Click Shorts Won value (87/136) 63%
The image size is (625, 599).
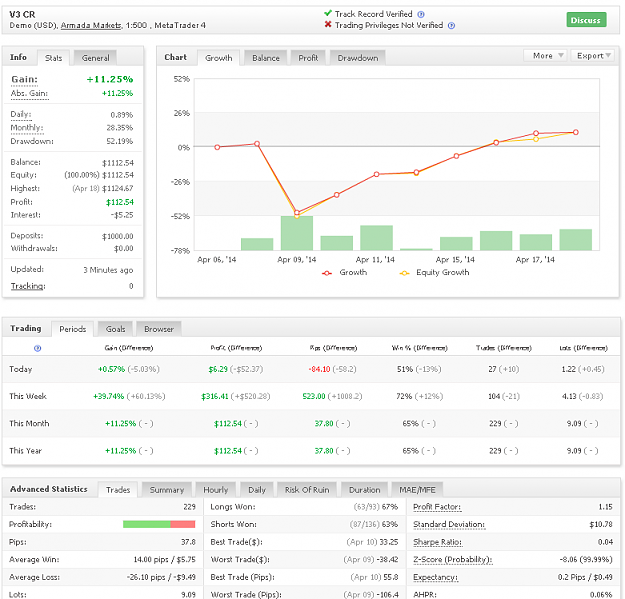pyautogui.click(x=373, y=524)
